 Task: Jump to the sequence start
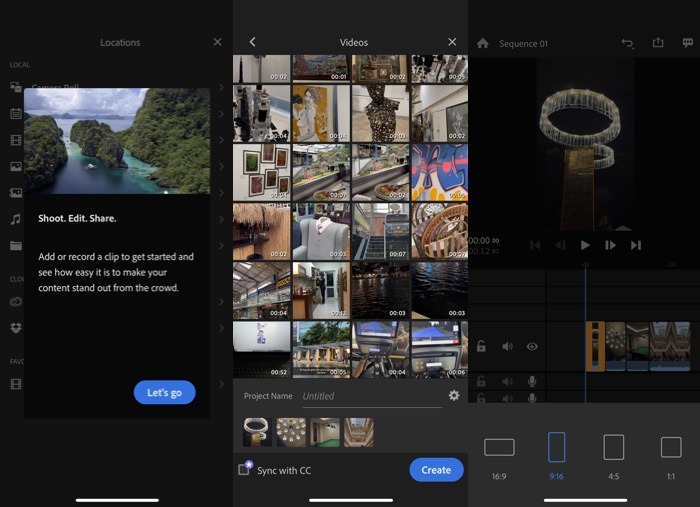[535, 245]
